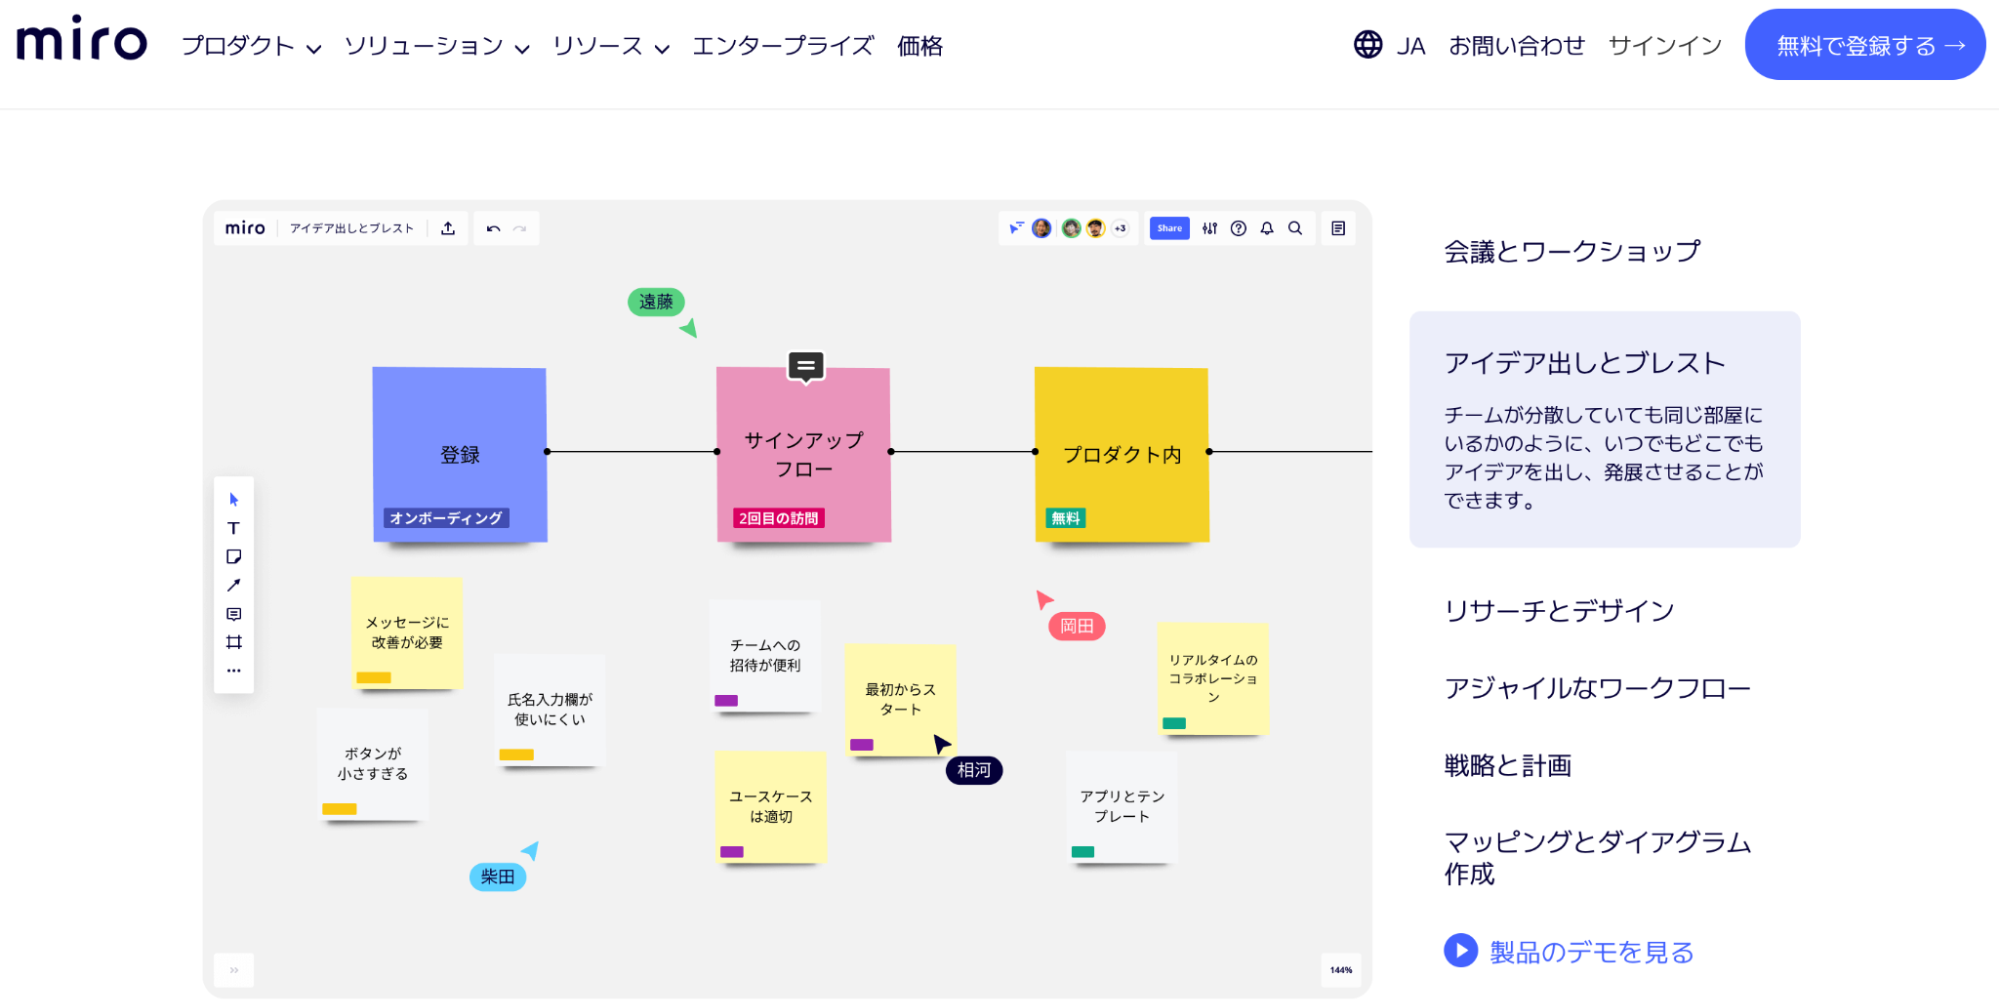Click the チームへの招待が便利 note

coord(765,656)
